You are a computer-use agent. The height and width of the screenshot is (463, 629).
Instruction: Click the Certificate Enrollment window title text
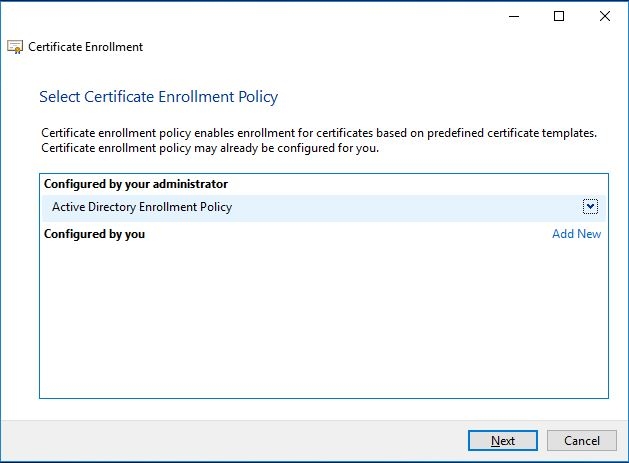[85, 47]
